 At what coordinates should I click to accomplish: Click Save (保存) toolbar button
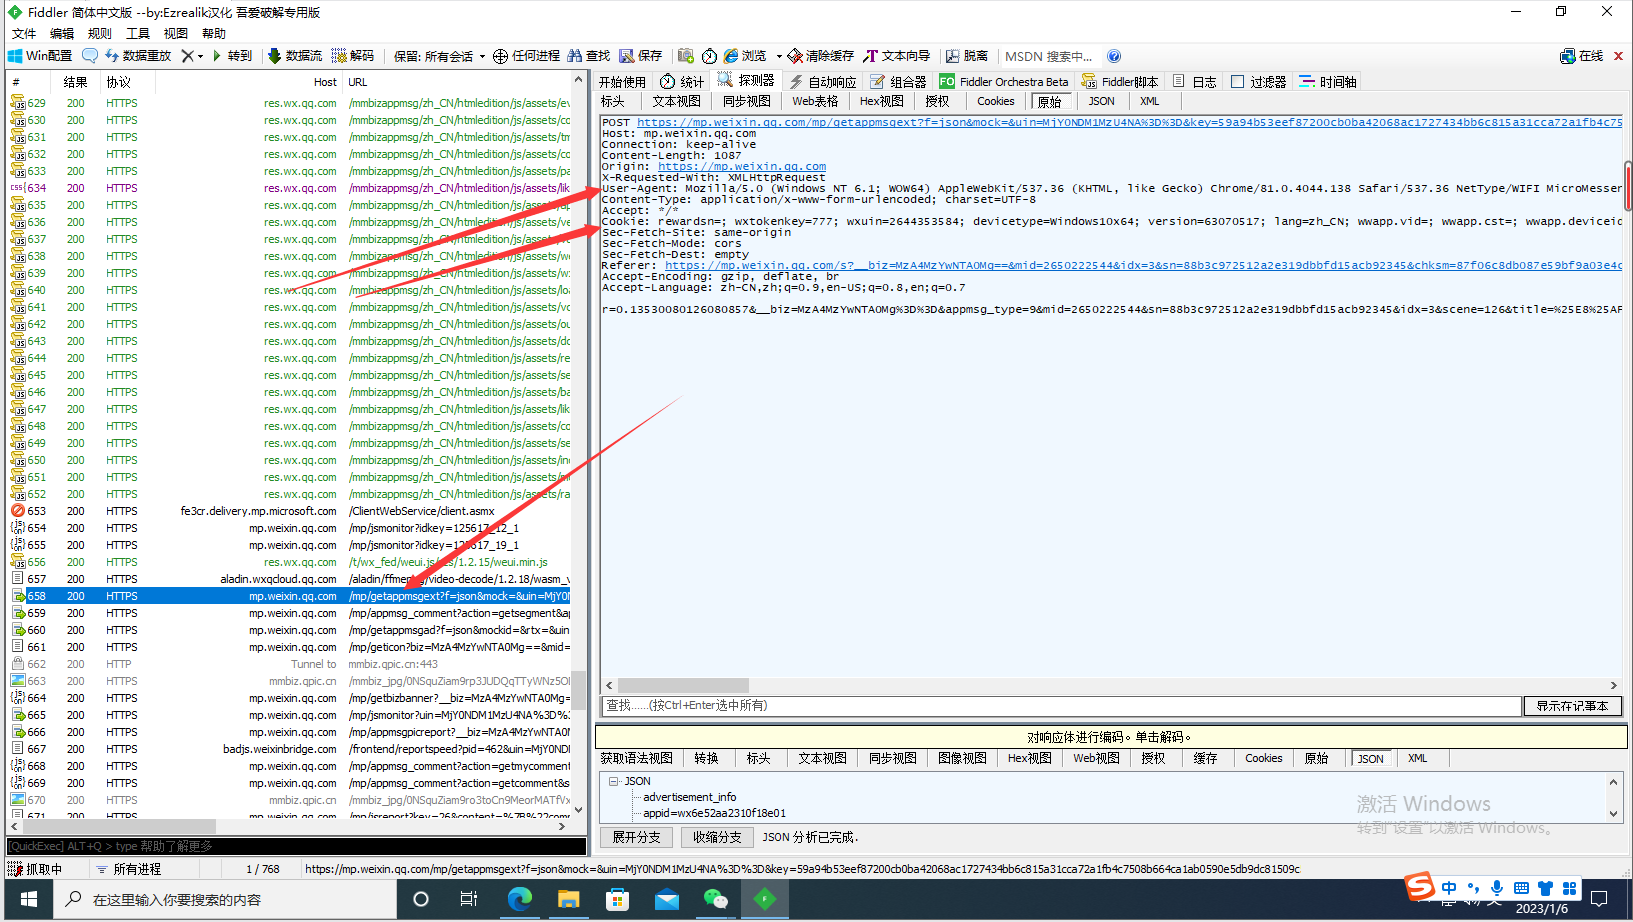coord(640,56)
